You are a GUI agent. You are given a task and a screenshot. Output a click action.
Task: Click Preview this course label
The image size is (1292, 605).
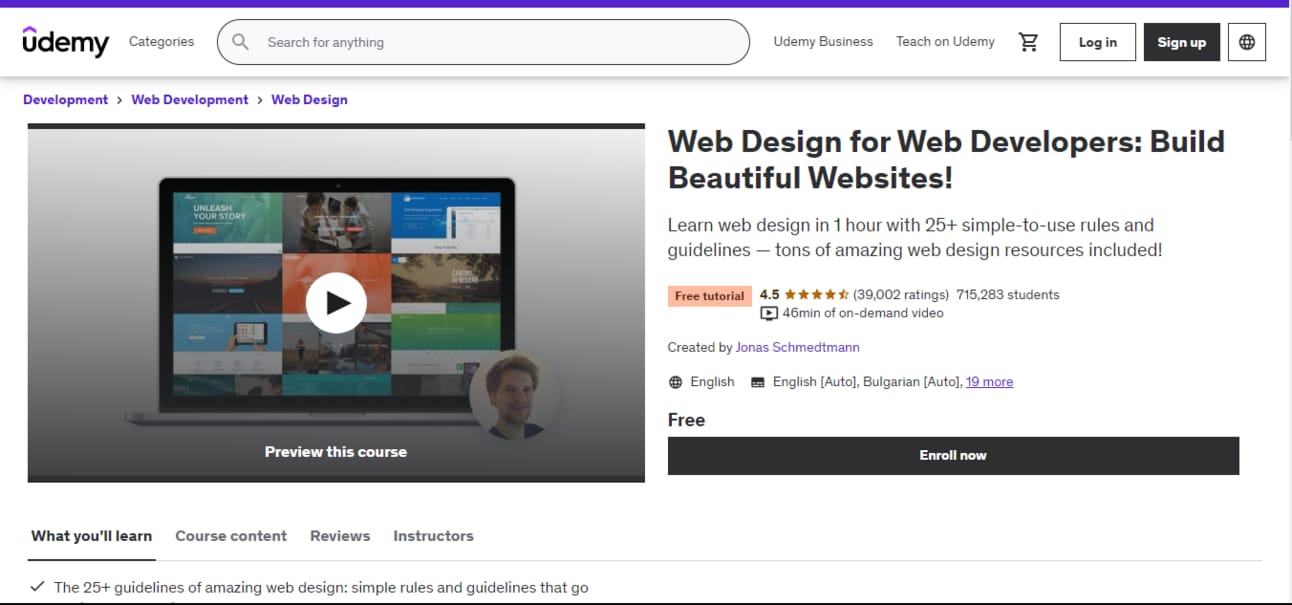[336, 452]
